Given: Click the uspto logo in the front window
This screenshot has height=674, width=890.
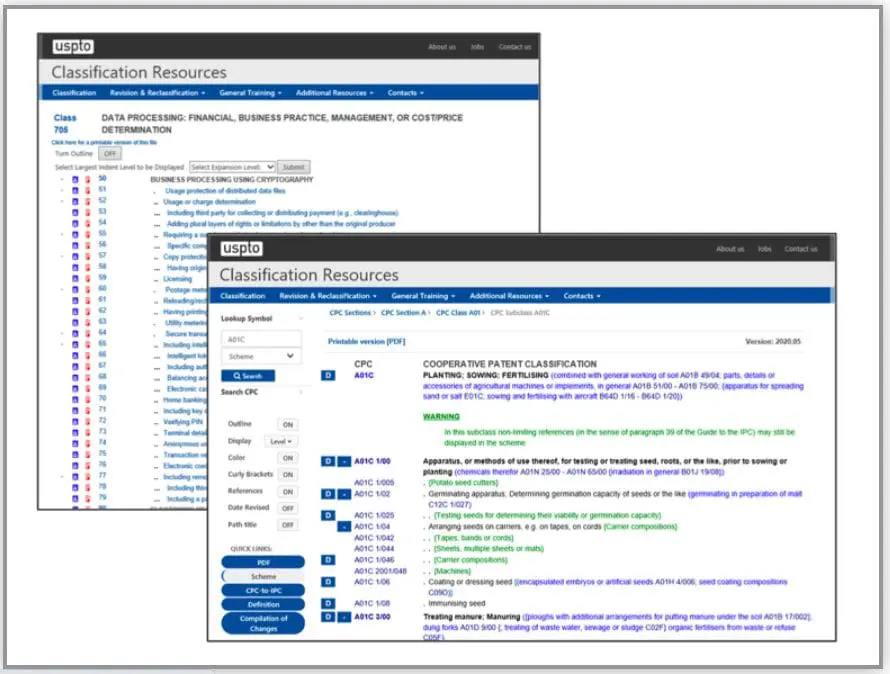Looking at the screenshot, I should pyautogui.click(x=242, y=249).
